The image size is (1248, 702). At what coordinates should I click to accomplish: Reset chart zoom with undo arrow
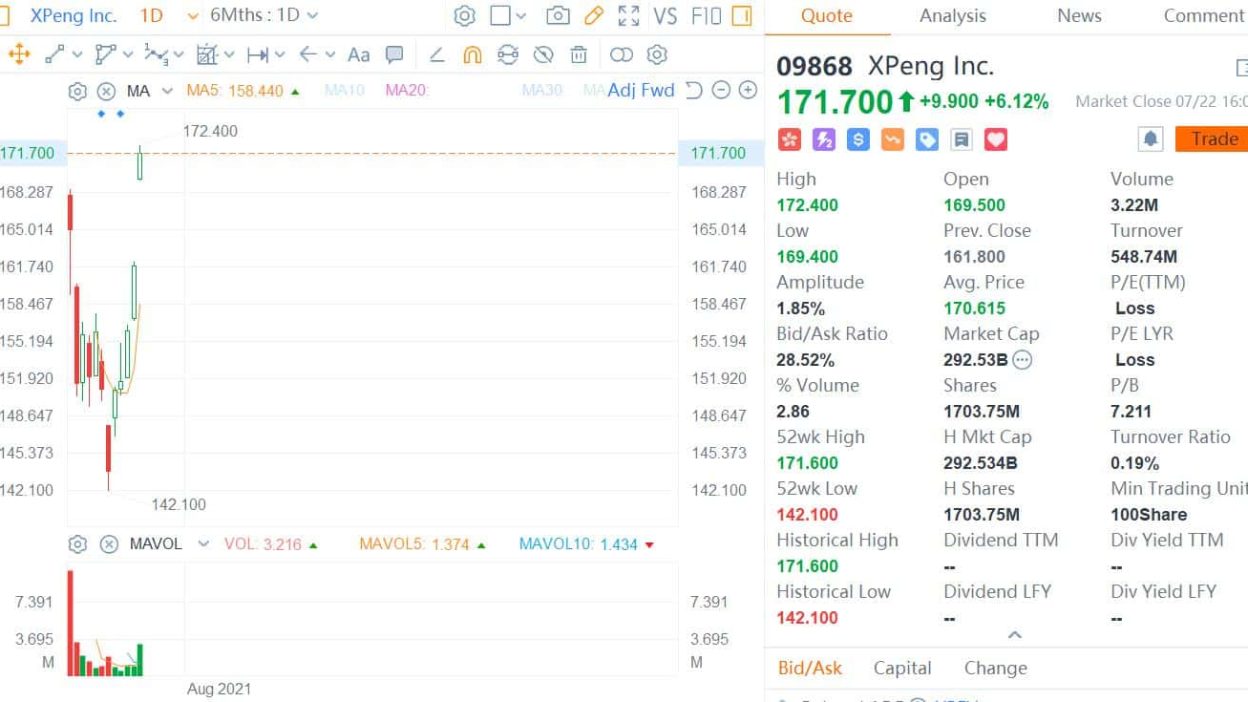pos(695,90)
